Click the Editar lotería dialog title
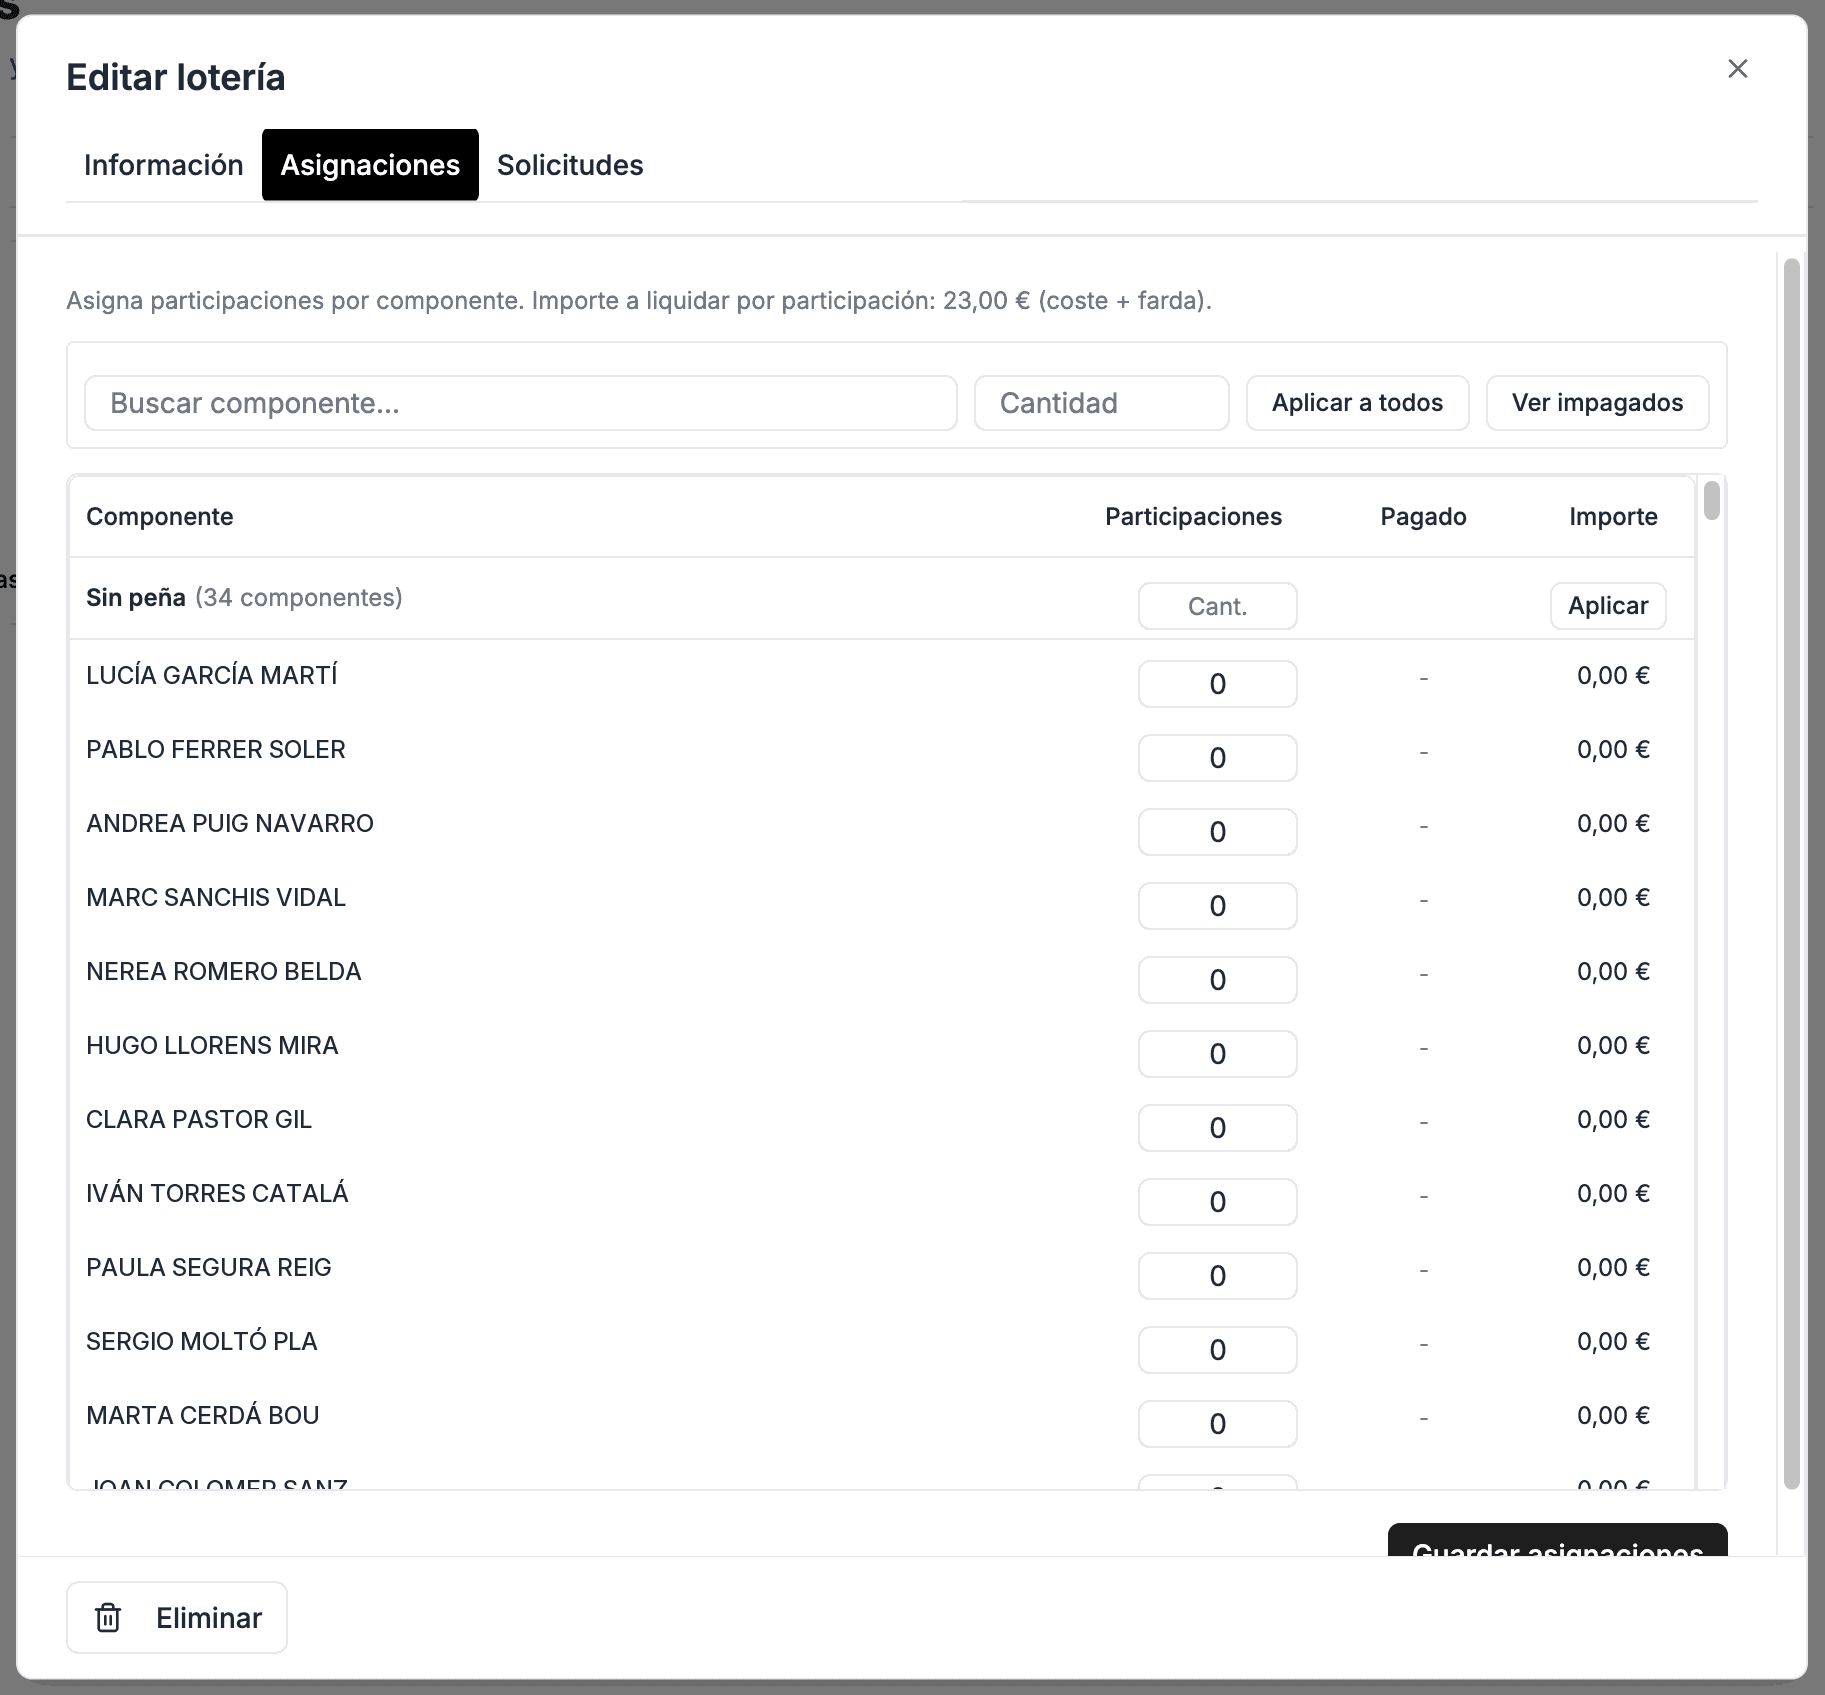The width and height of the screenshot is (1825, 1695). click(176, 78)
